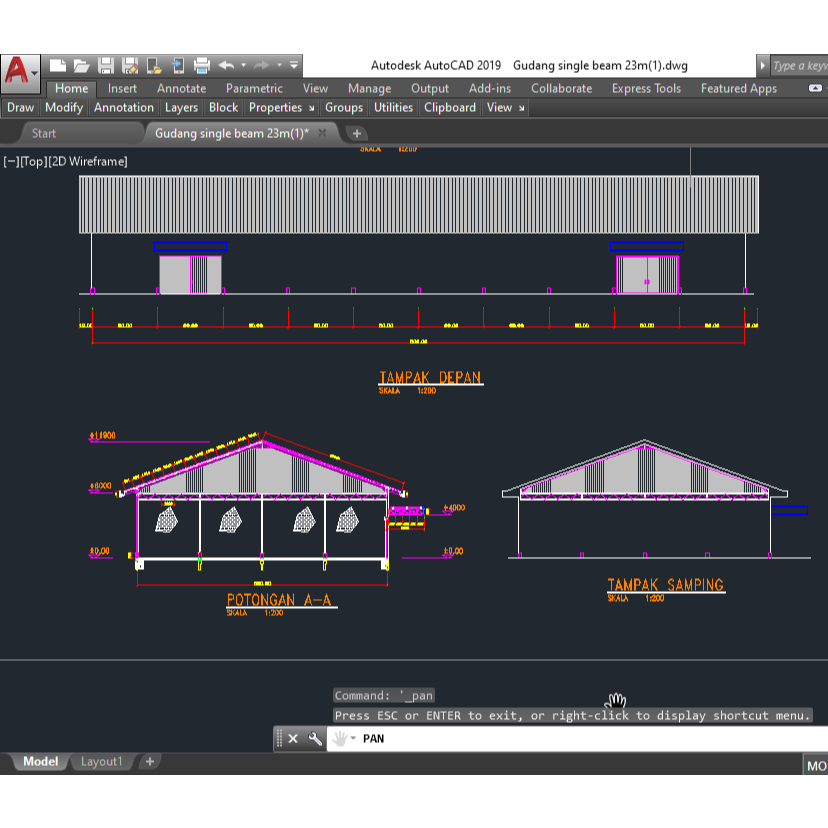Screen dimensions: 828x828
Task: Expand the Properties panel flyout
Action: [x=311, y=107]
